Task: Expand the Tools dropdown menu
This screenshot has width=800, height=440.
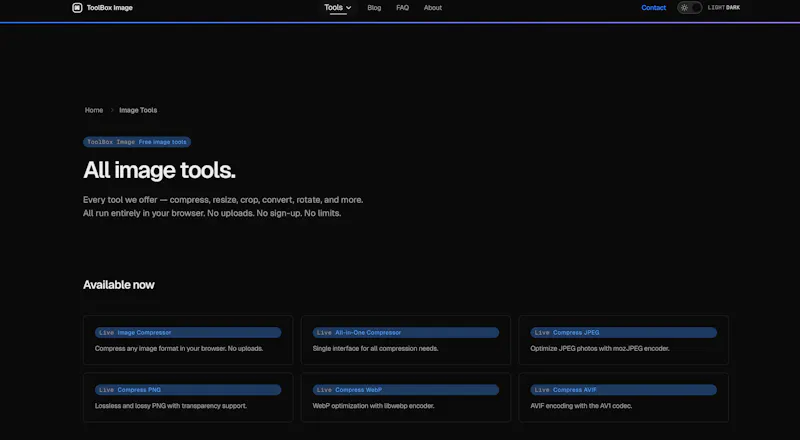Action: [337, 8]
